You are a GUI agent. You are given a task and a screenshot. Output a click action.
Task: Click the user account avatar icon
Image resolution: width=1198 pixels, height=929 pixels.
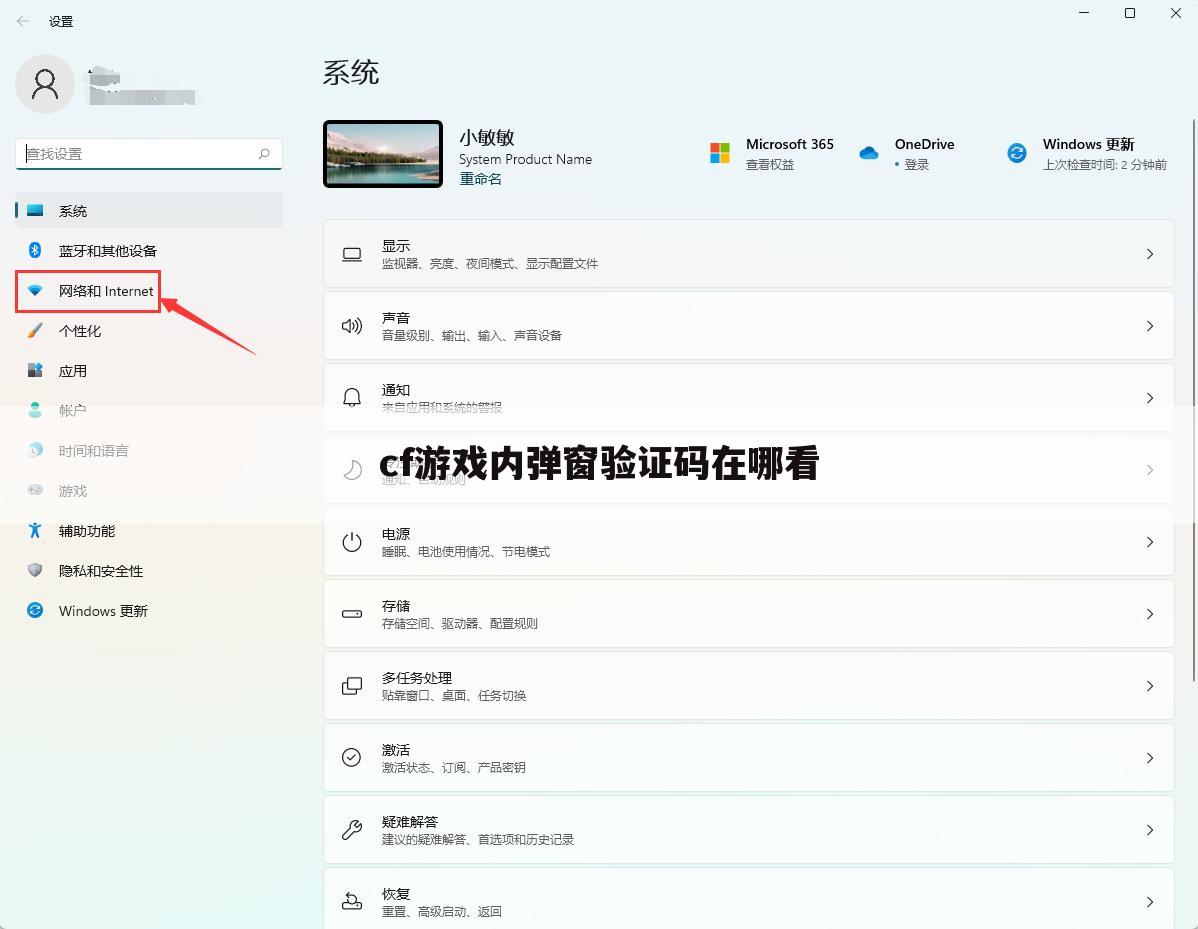click(x=45, y=84)
